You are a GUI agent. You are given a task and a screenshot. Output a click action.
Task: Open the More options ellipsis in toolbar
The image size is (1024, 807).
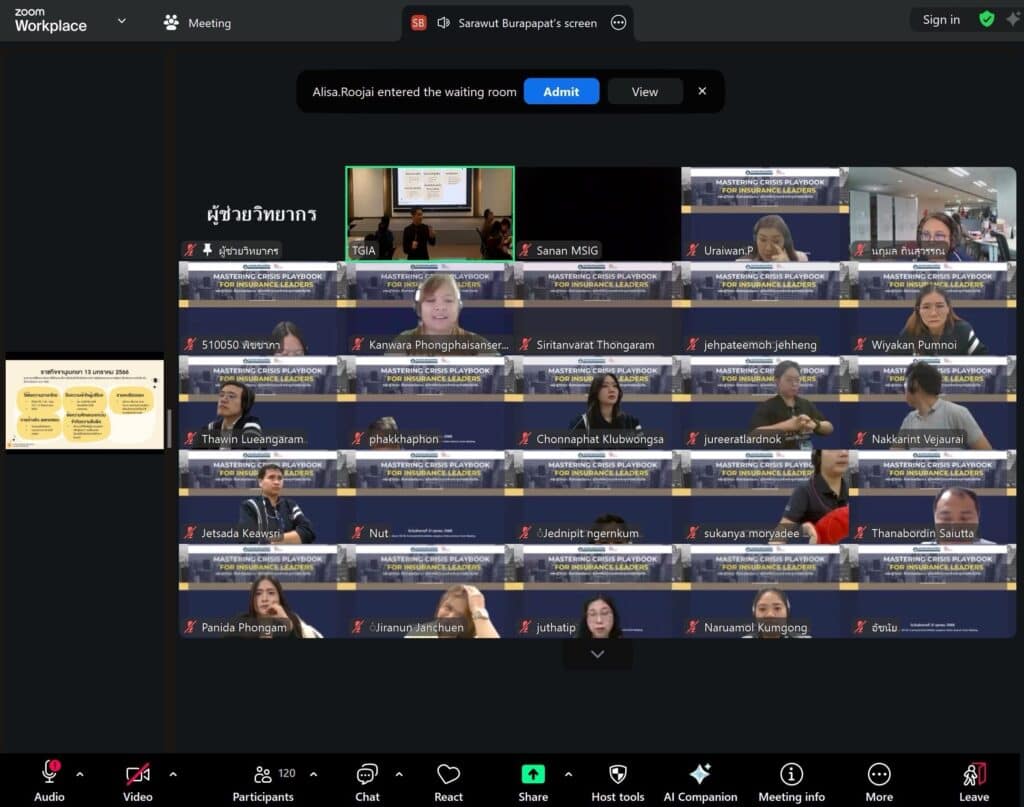coord(879,774)
